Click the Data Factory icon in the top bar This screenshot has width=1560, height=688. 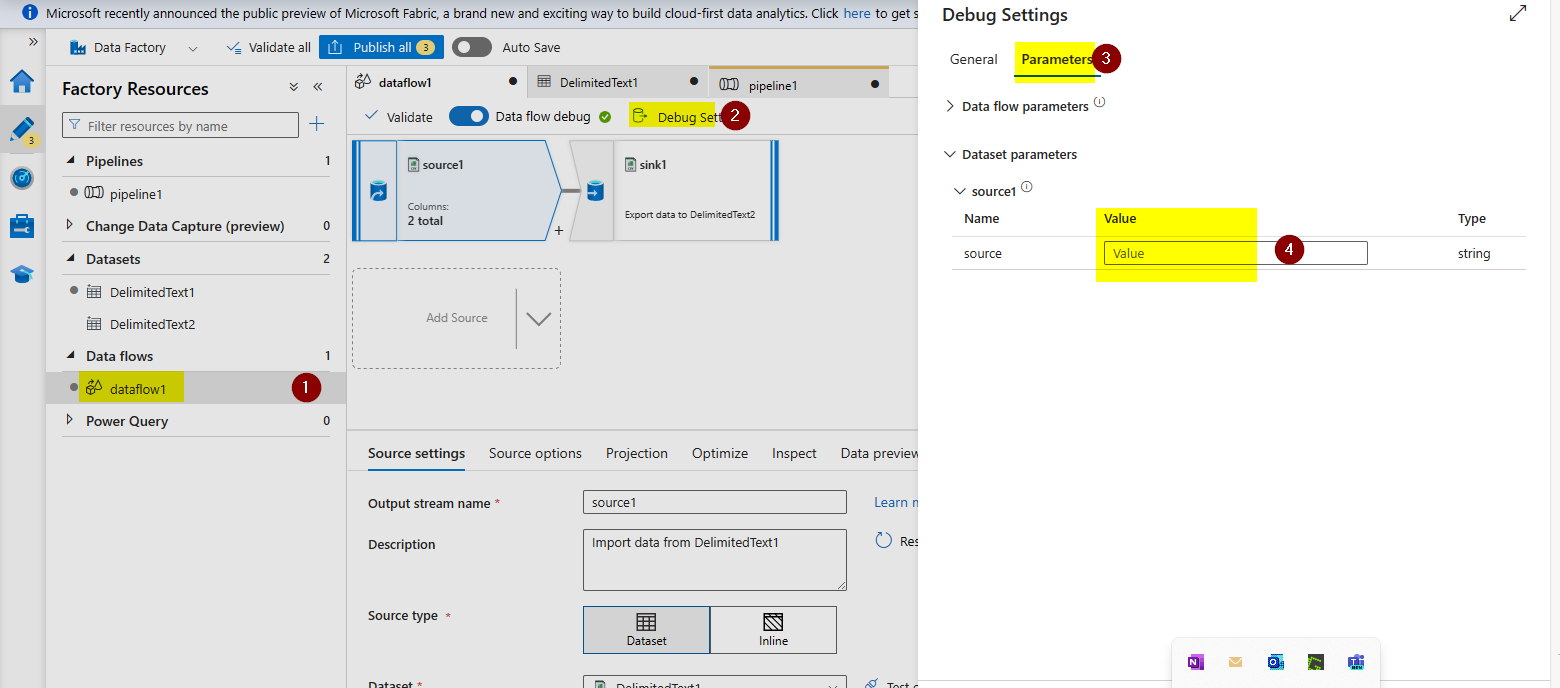click(76, 46)
